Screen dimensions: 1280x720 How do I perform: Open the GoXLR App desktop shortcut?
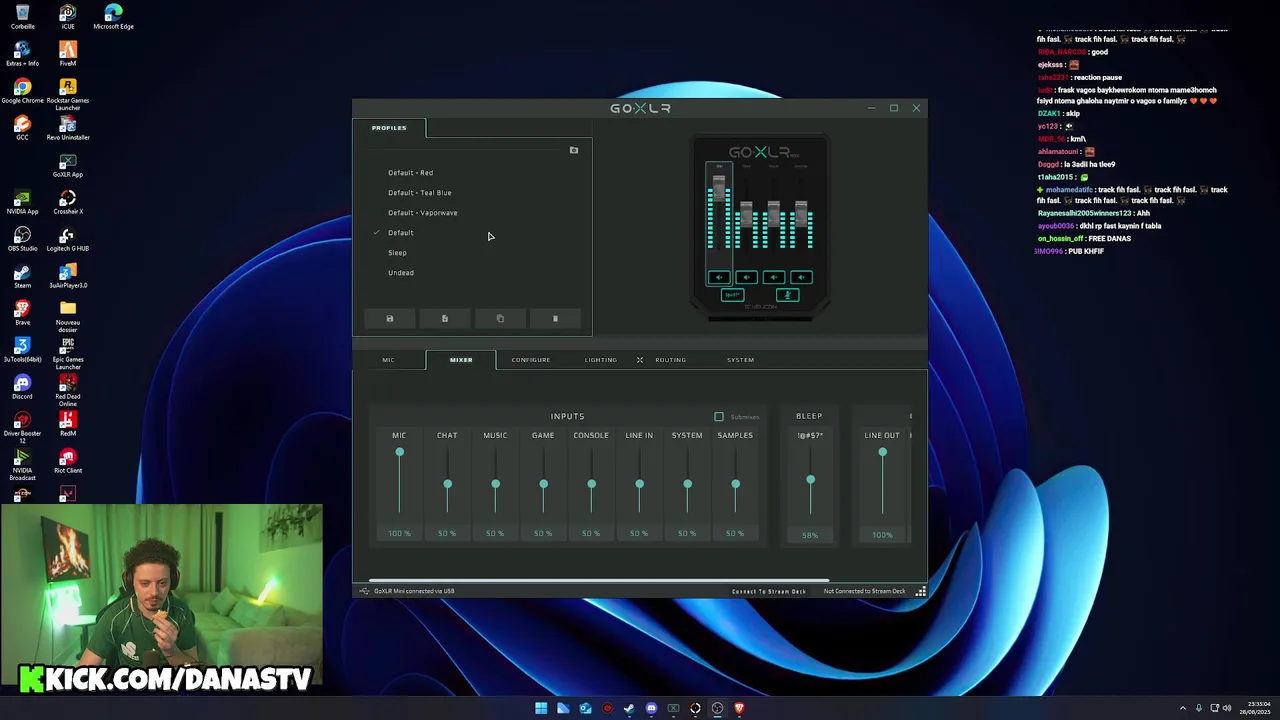[68, 164]
